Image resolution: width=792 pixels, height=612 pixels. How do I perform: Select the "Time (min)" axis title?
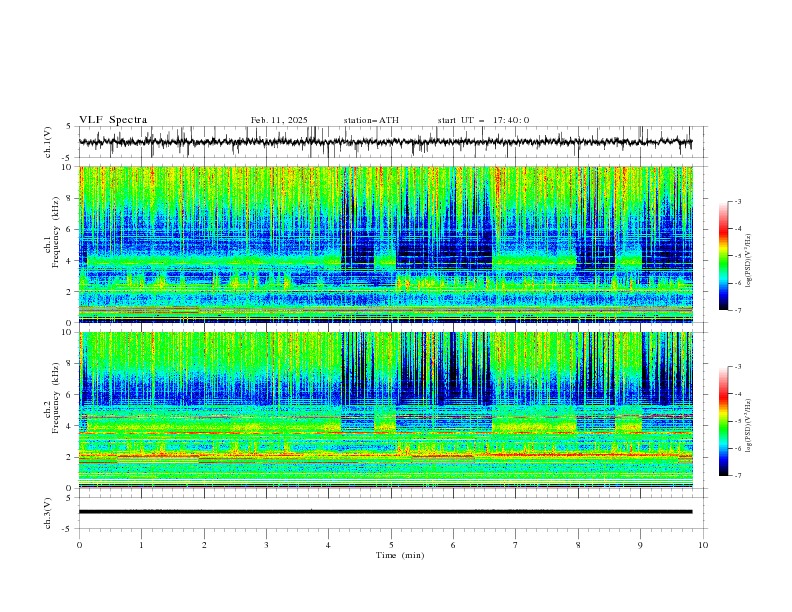tap(400, 555)
